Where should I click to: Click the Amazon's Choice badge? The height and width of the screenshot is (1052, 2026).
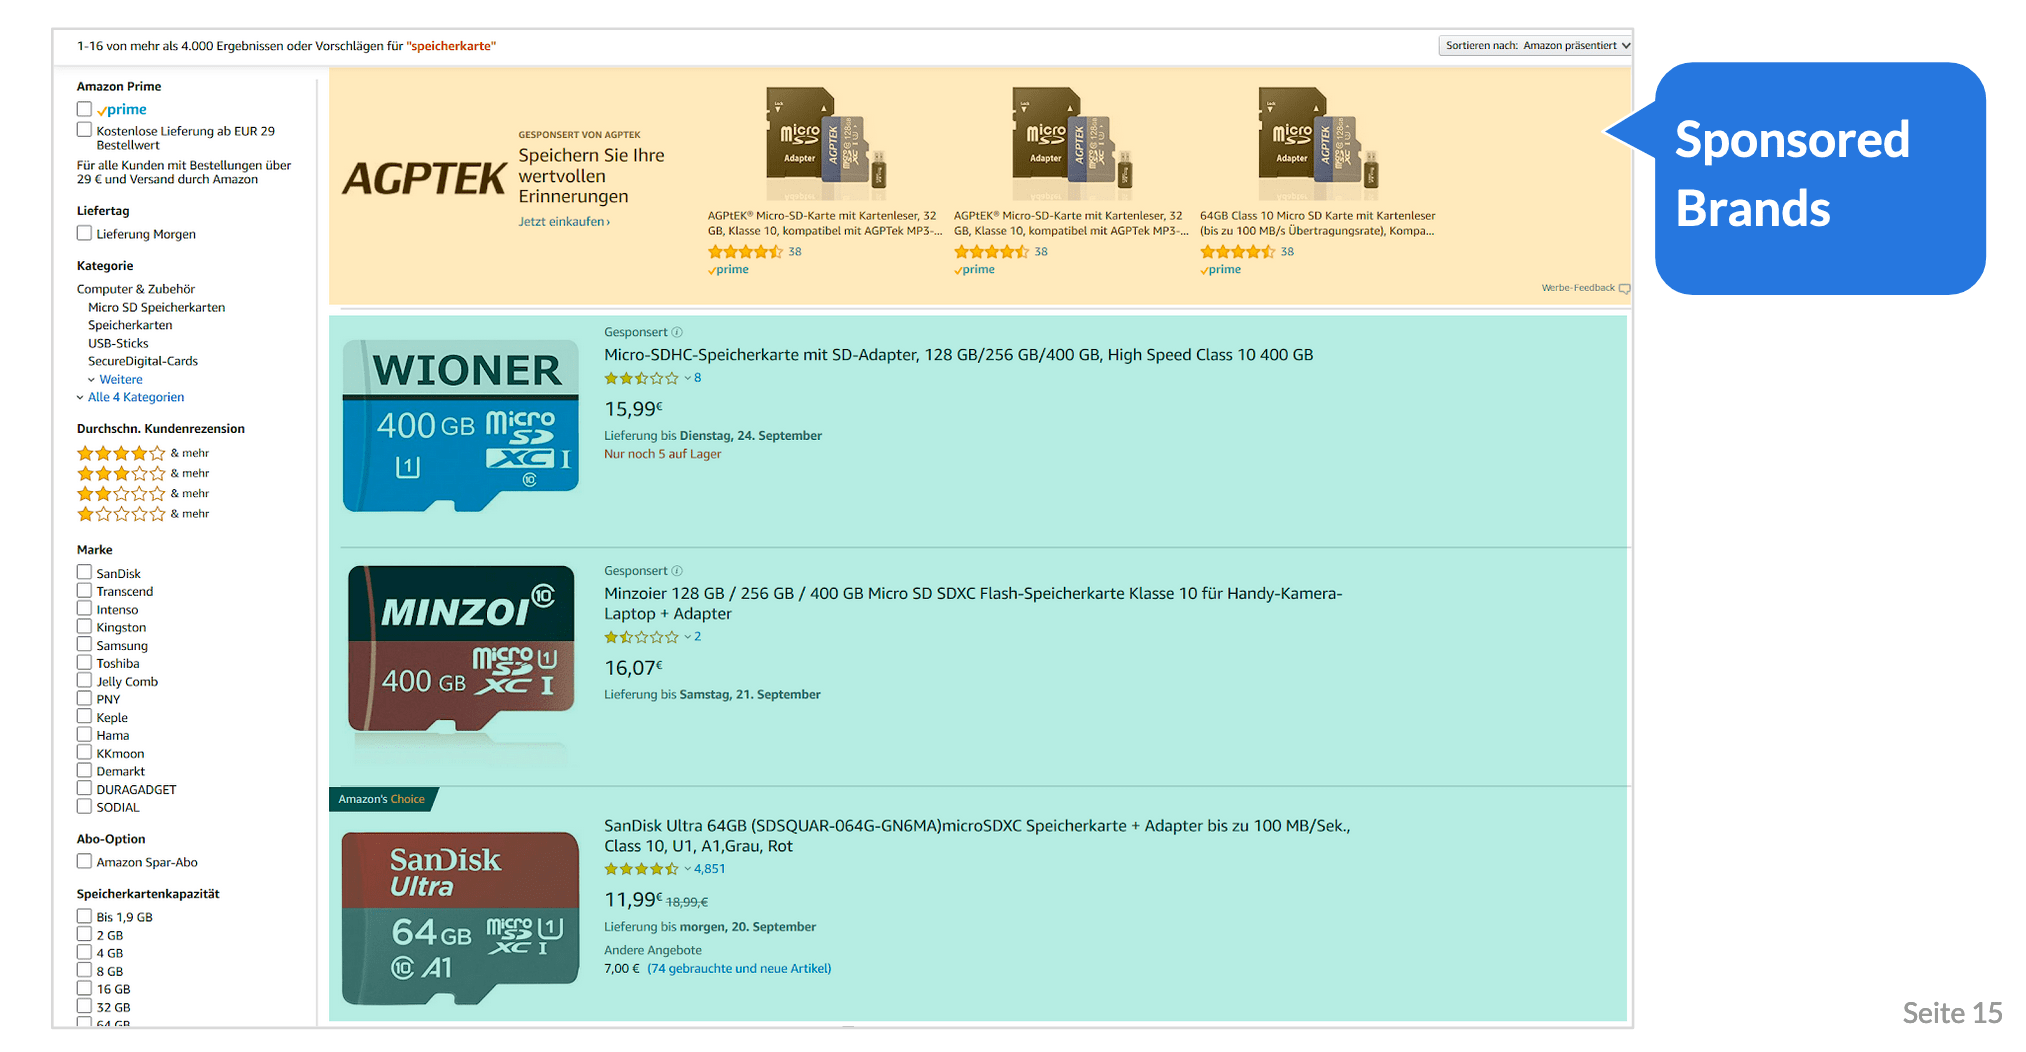[x=383, y=799]
